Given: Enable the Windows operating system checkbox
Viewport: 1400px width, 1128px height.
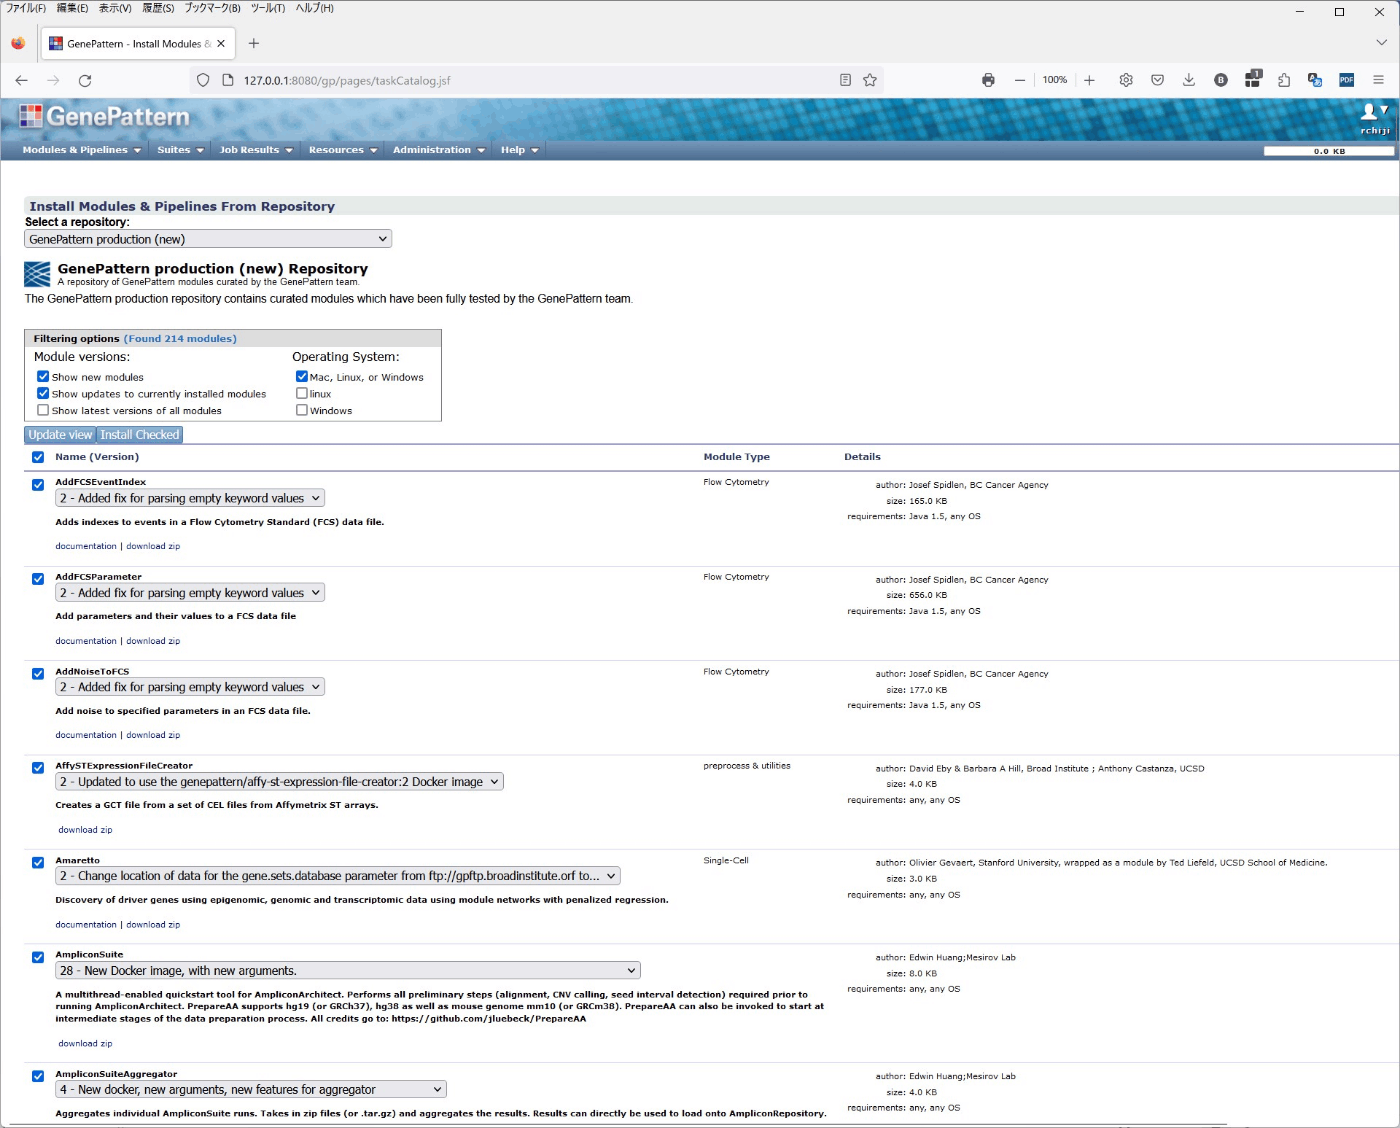Looking at the screenshot, I should pos(301,410).
